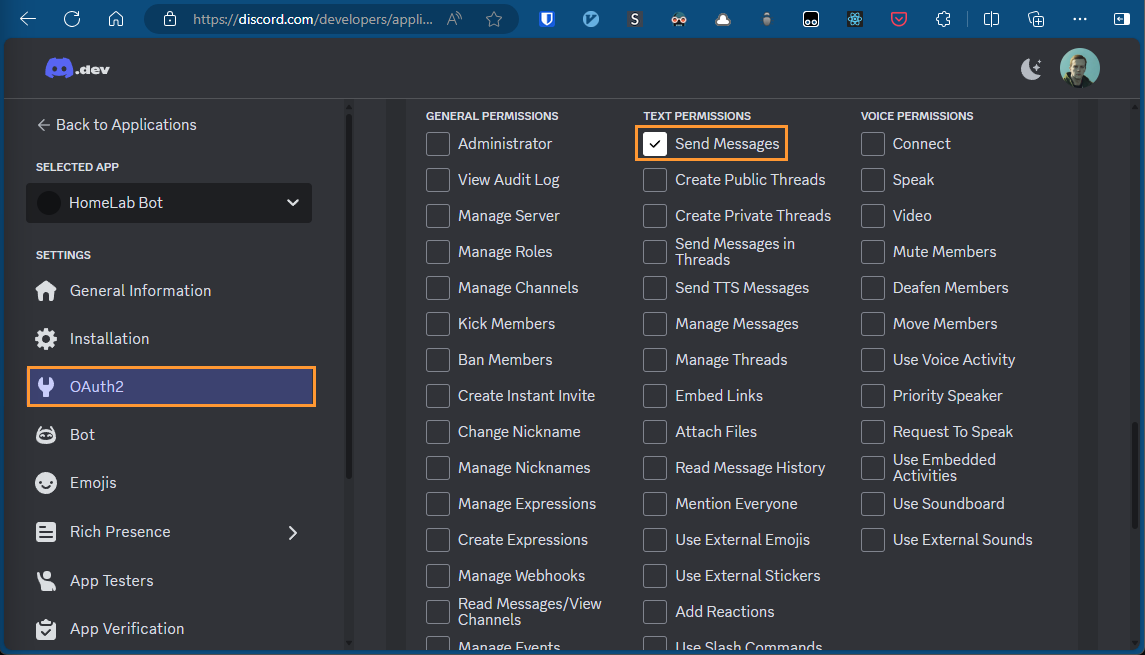
Task: Add page to favorites star
Action: pyautogui.click(x=493, y=19)
